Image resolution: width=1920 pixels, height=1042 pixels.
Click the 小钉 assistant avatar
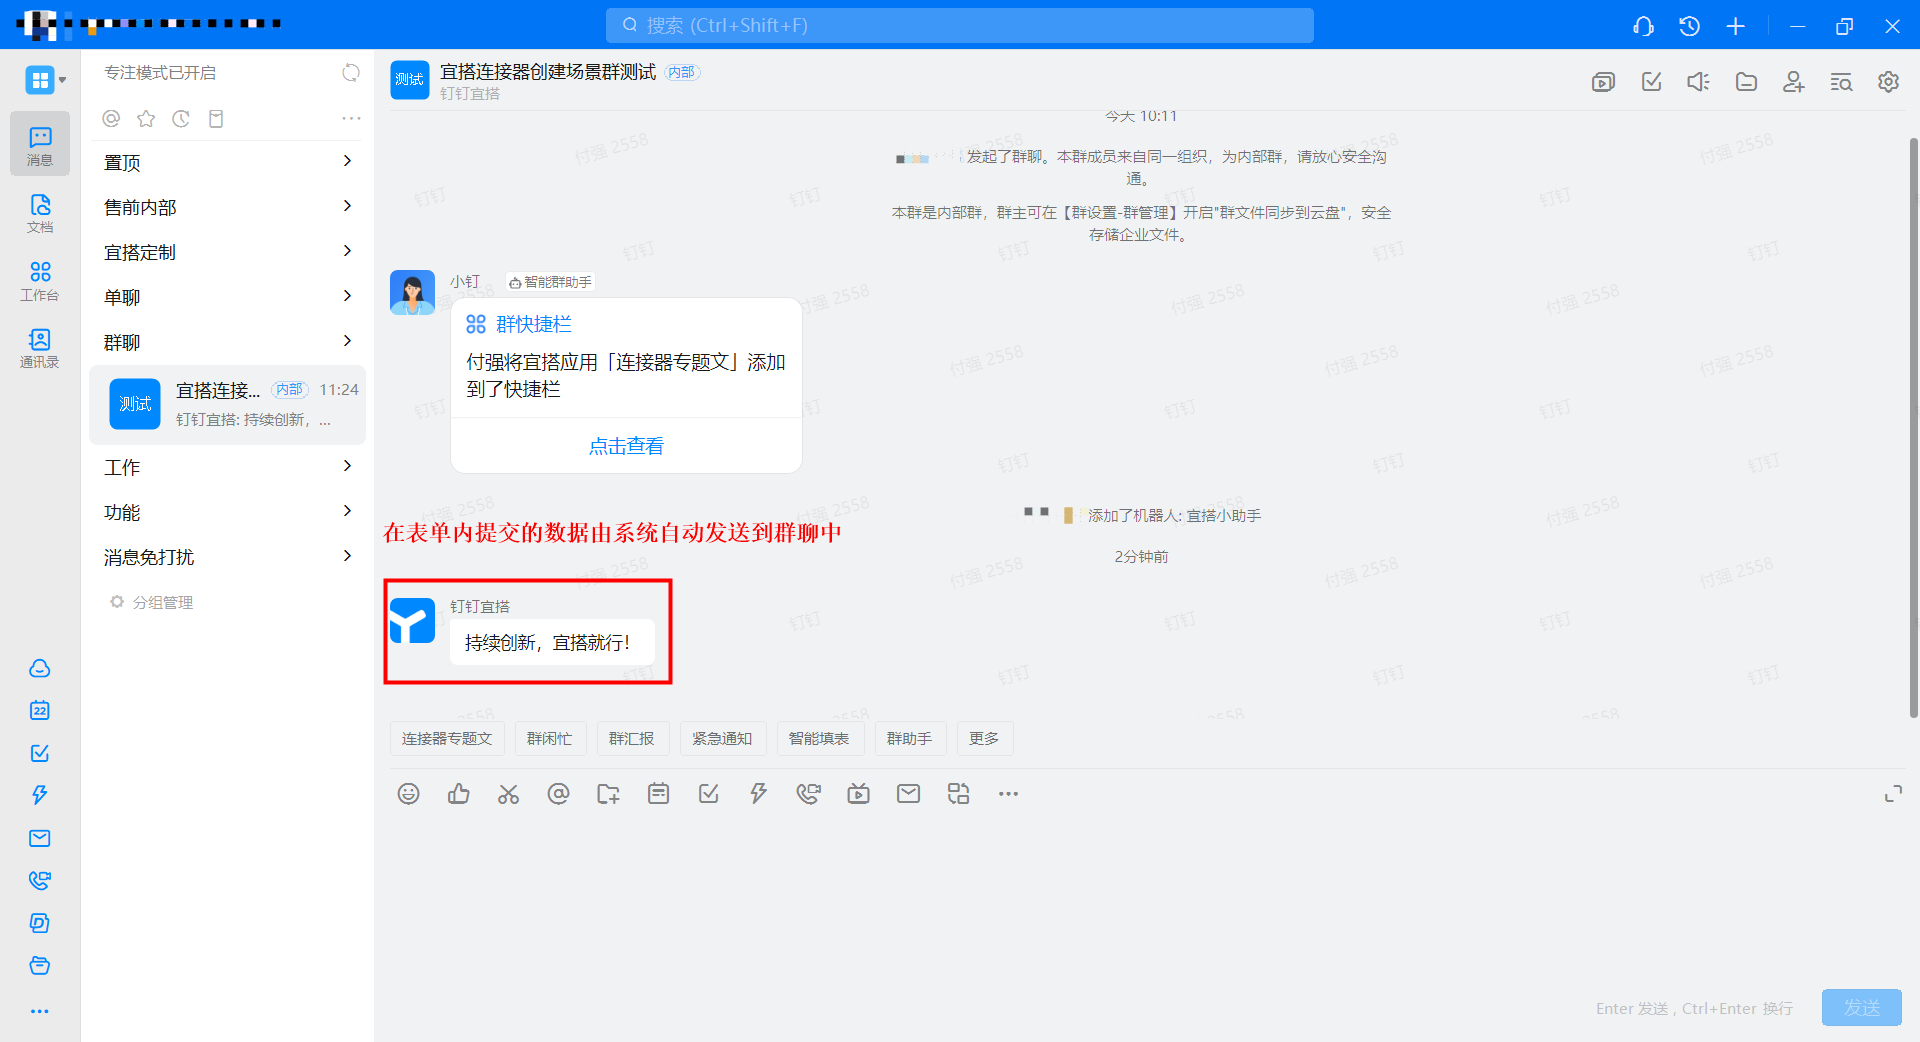(x=412, y=293)
